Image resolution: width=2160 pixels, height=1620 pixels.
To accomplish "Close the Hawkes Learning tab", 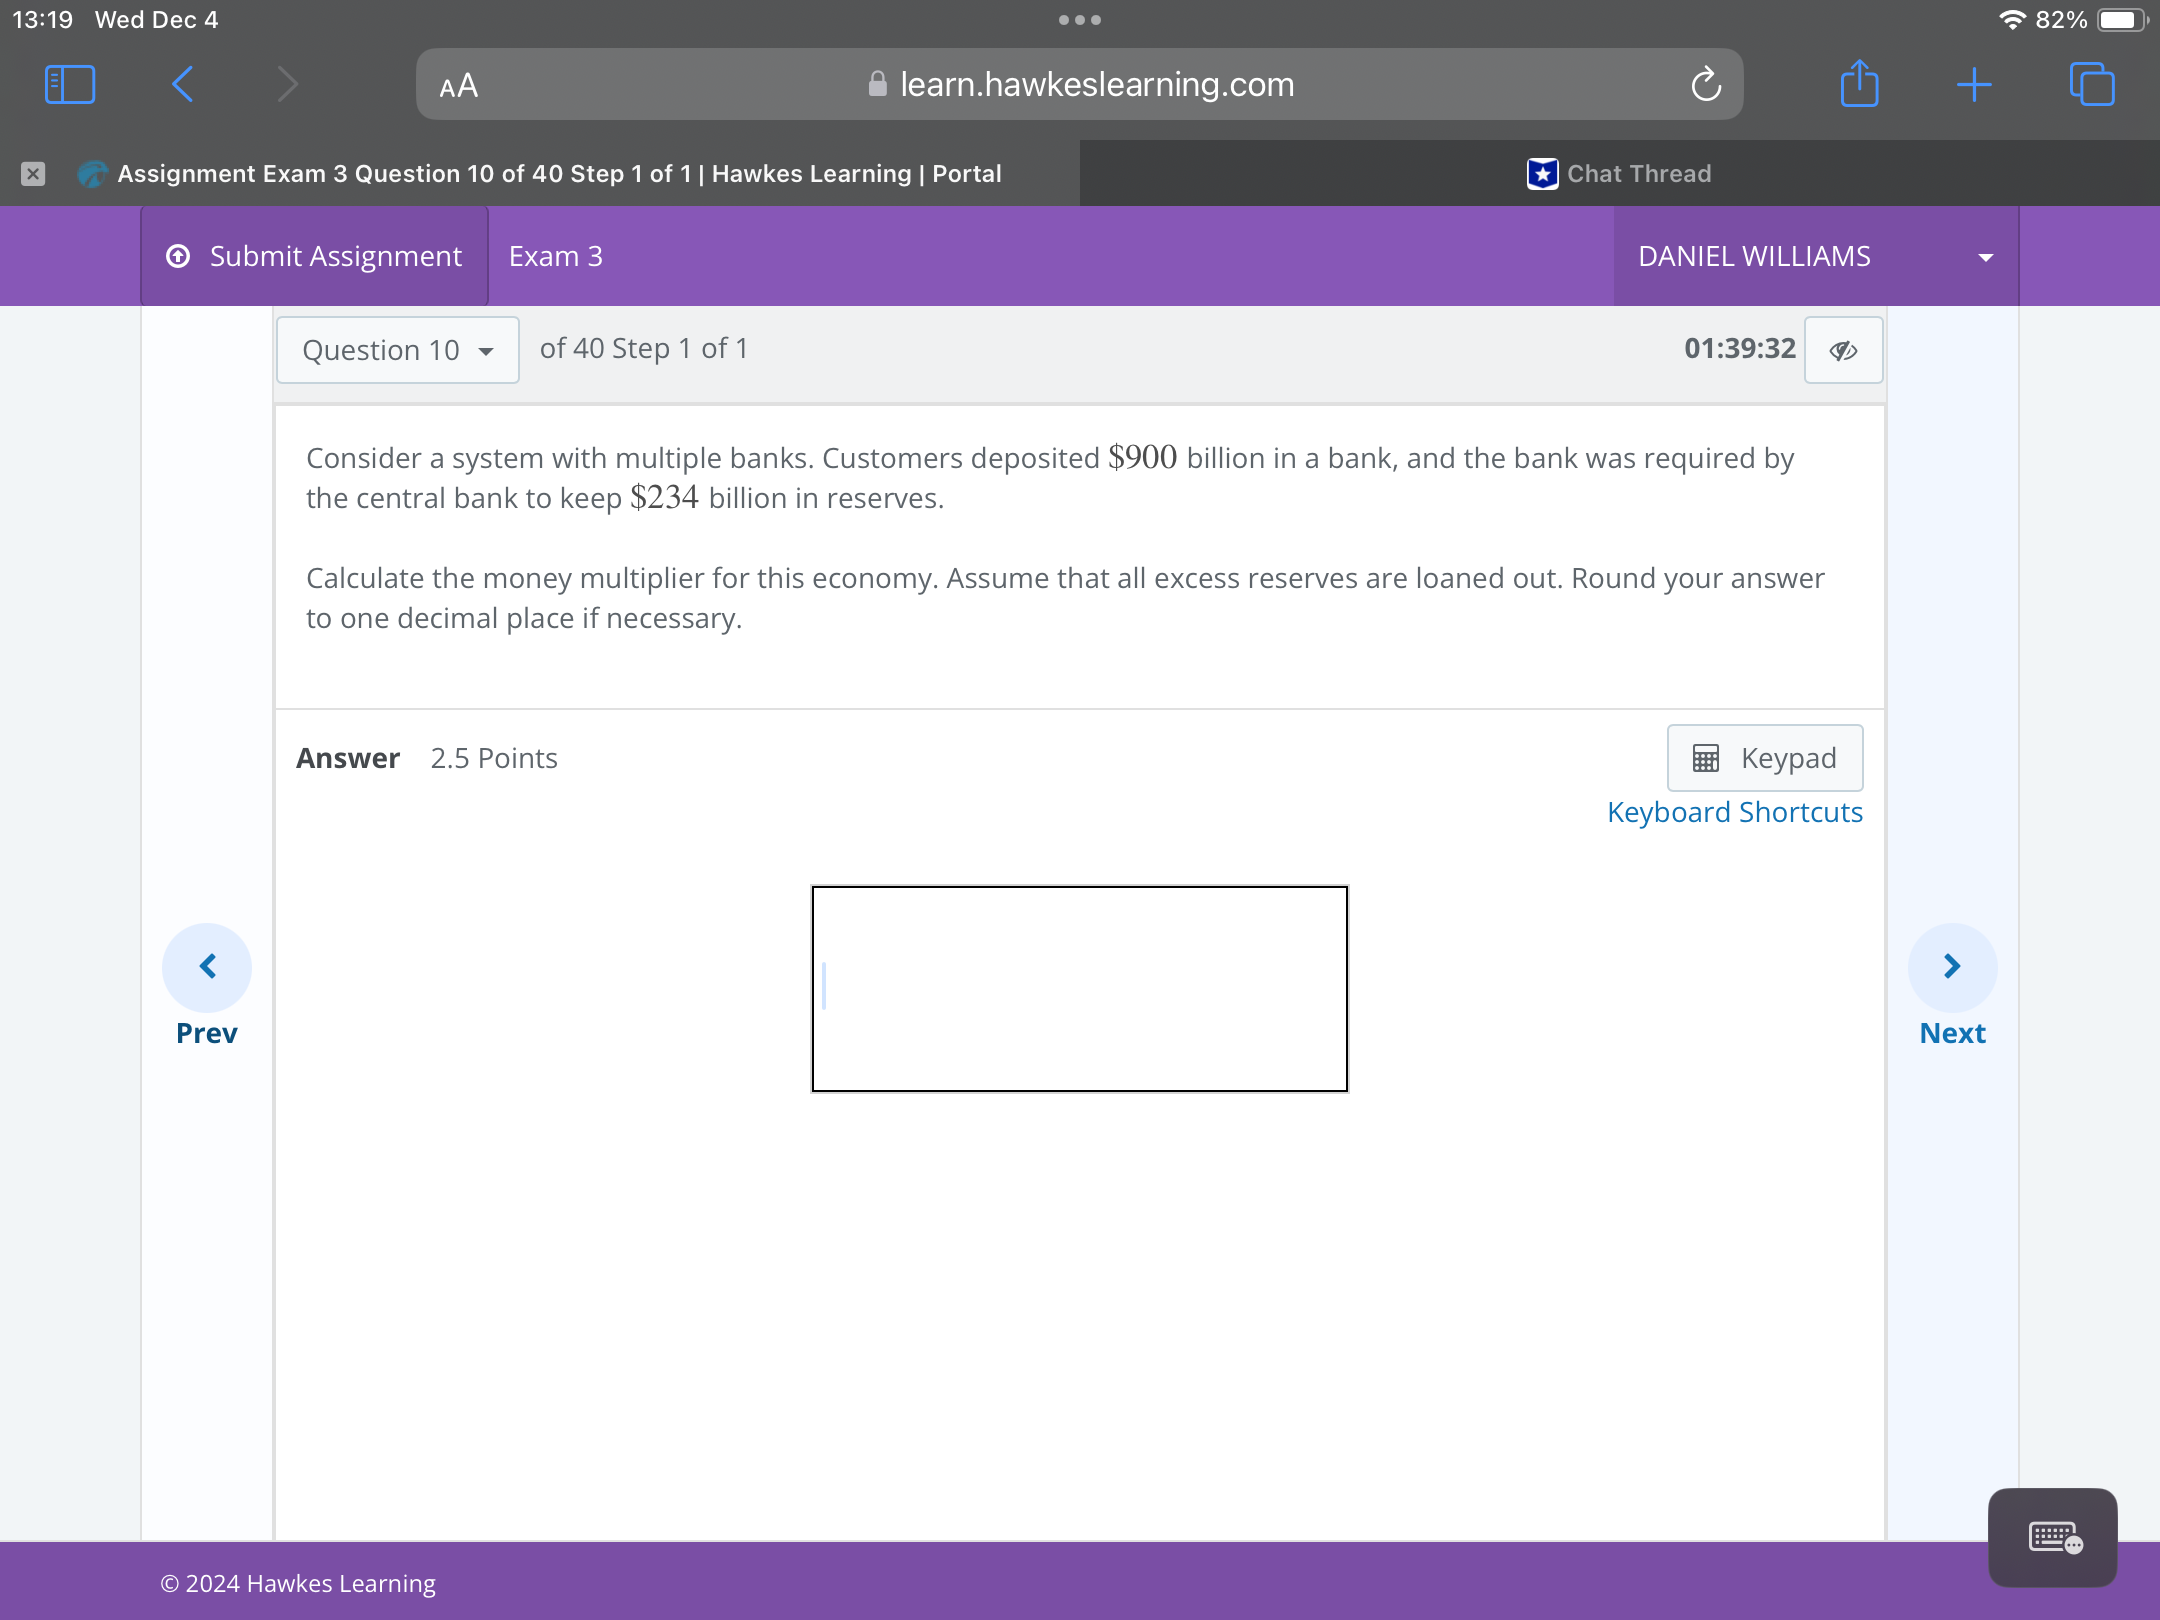I will point(33,174).
